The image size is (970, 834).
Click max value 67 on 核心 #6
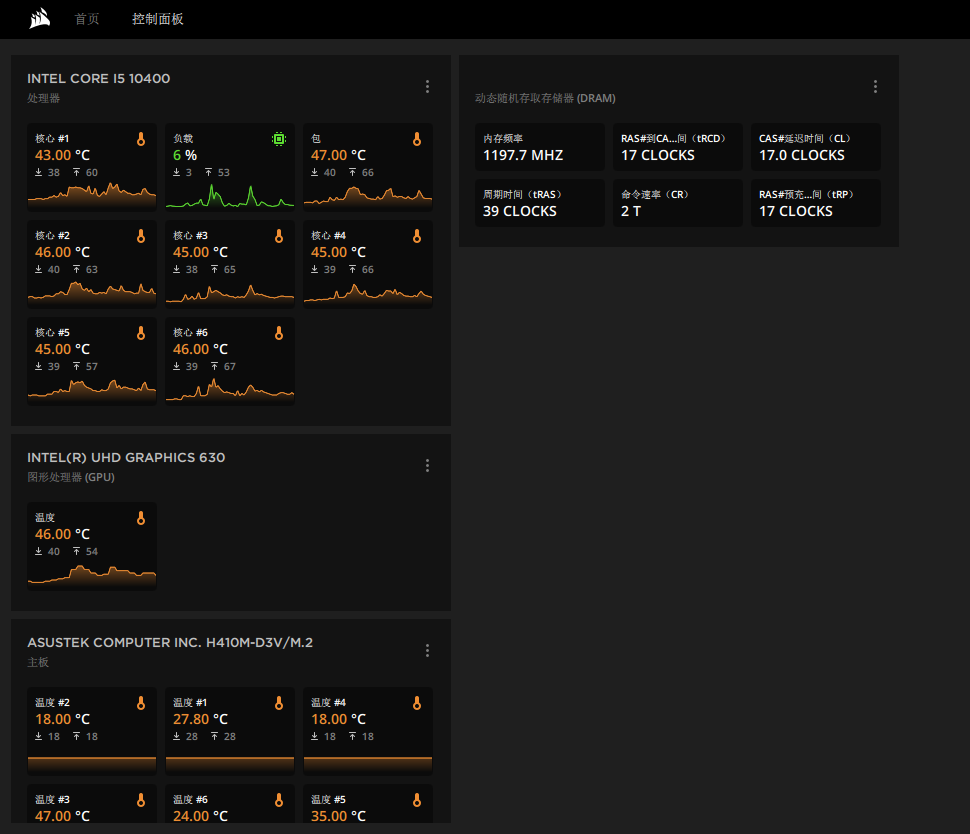(230, 367)
